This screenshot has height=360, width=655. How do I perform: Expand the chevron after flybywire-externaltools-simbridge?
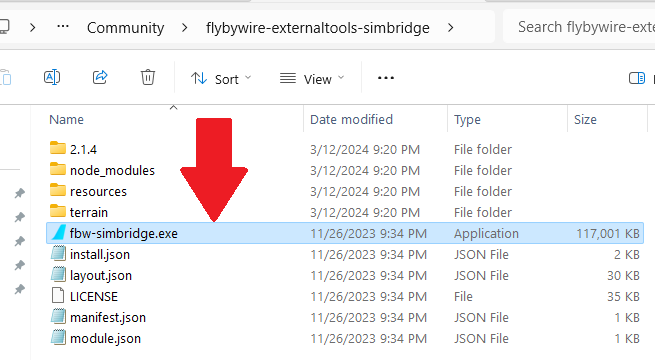click(x=450, y=28)
